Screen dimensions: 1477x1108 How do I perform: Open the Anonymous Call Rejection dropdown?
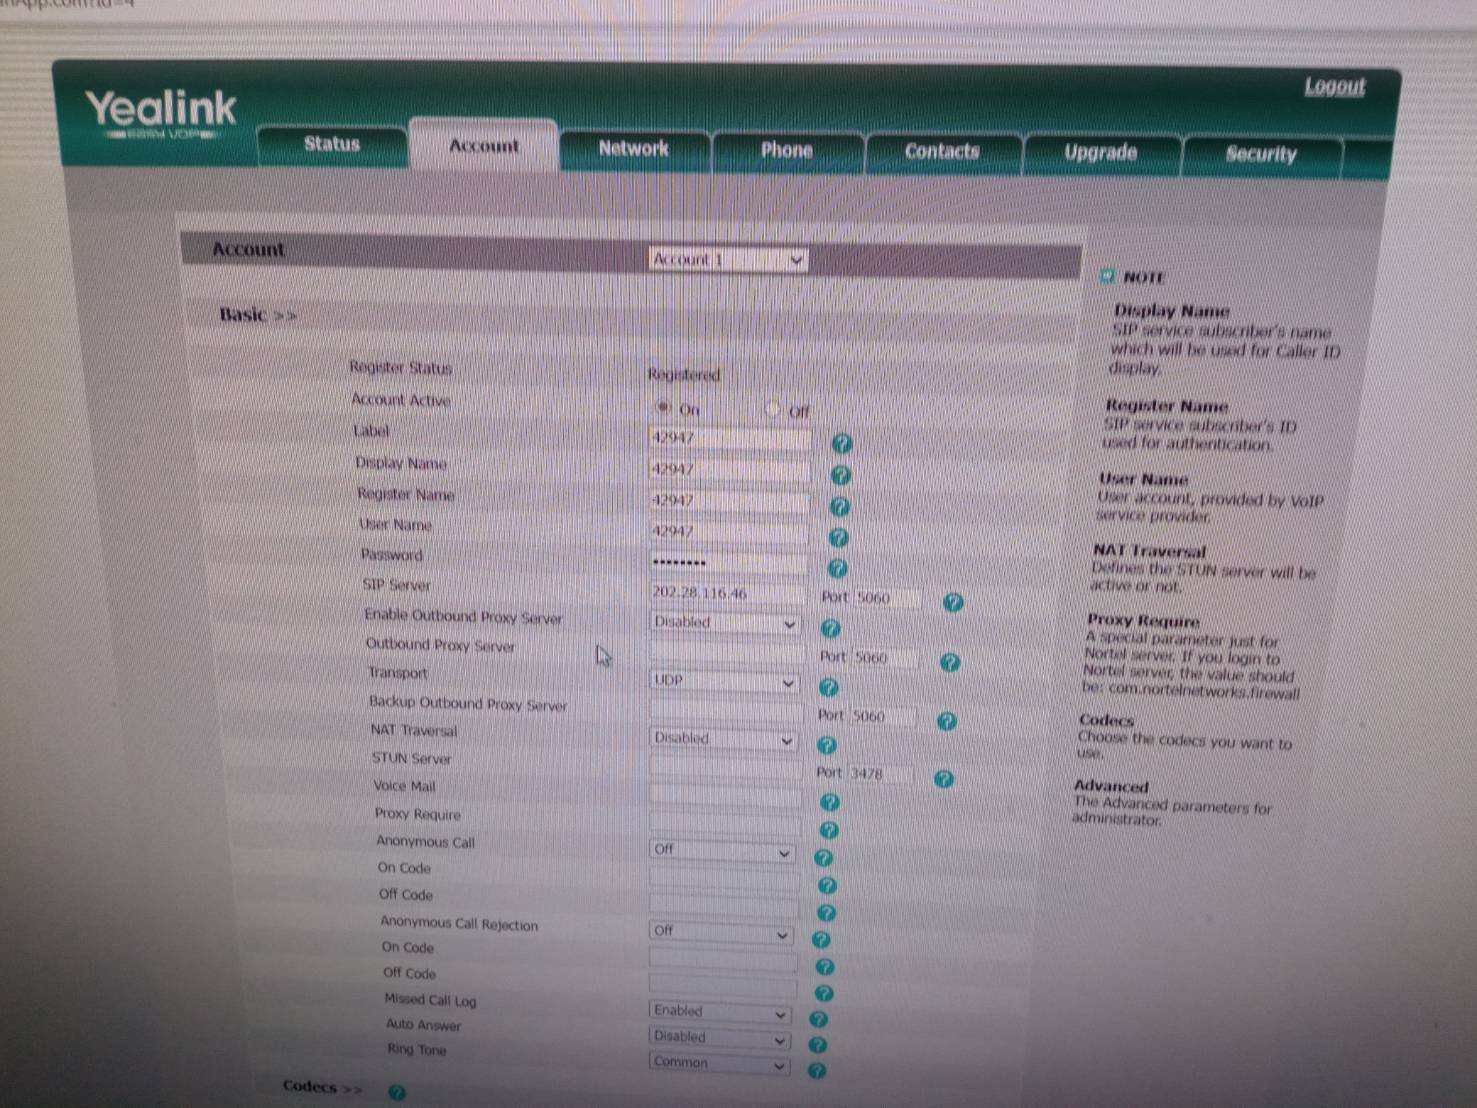[x=721, y=931]
